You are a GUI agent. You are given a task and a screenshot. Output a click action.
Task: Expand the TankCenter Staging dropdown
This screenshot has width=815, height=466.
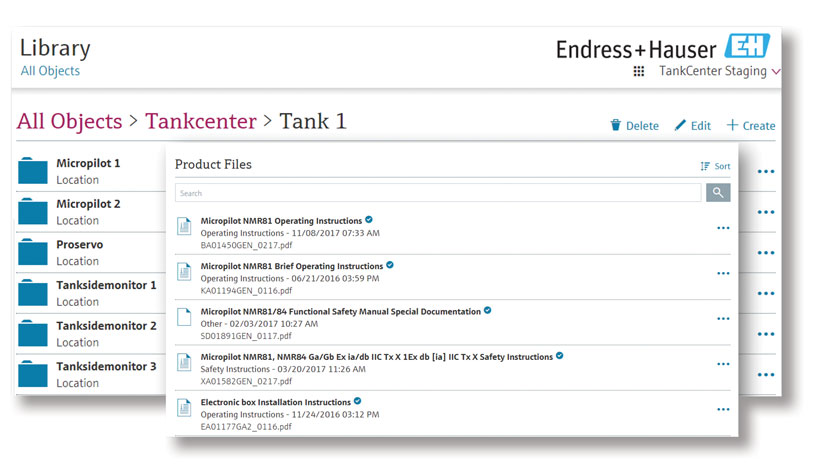tap(777, 72)
